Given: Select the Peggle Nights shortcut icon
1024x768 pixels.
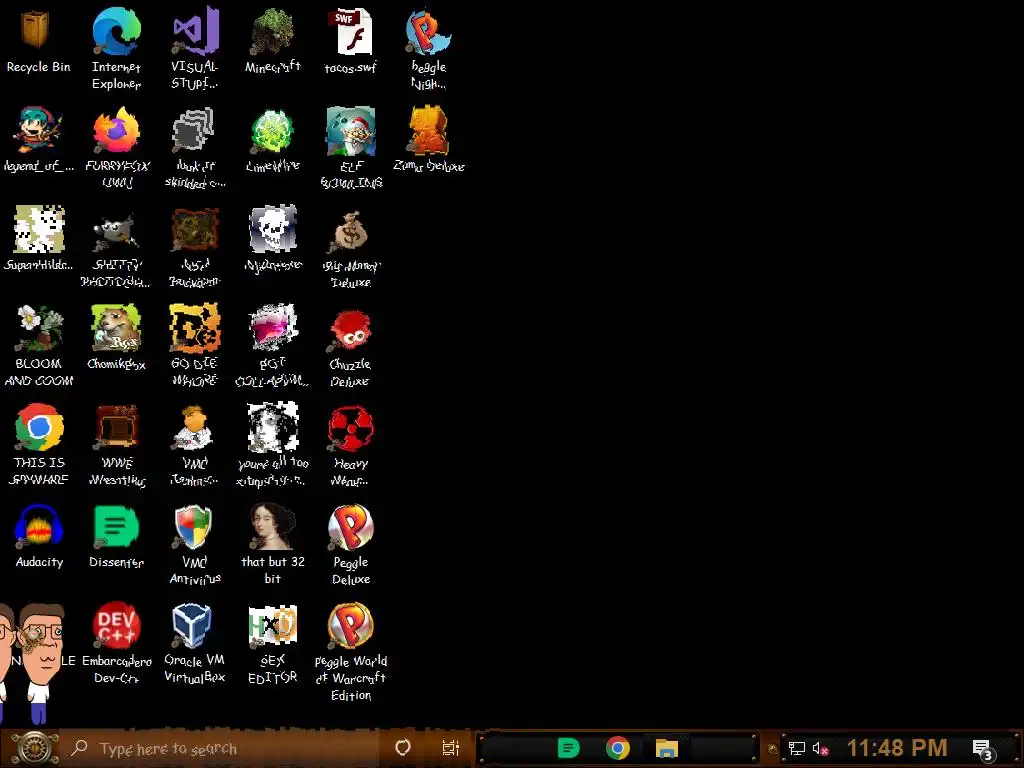Looking at the screenshot, I should pyautogui.click(x=428, y=31).
